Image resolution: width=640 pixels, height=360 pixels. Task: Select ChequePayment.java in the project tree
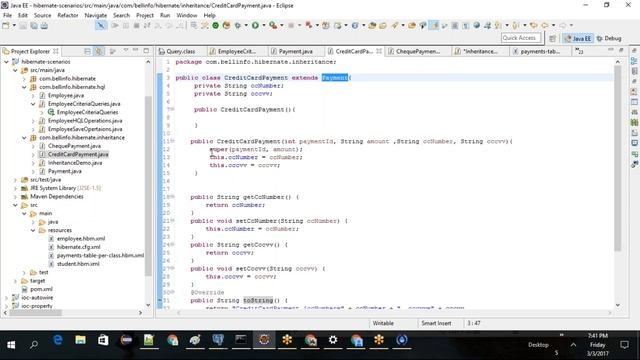[74, 146]
